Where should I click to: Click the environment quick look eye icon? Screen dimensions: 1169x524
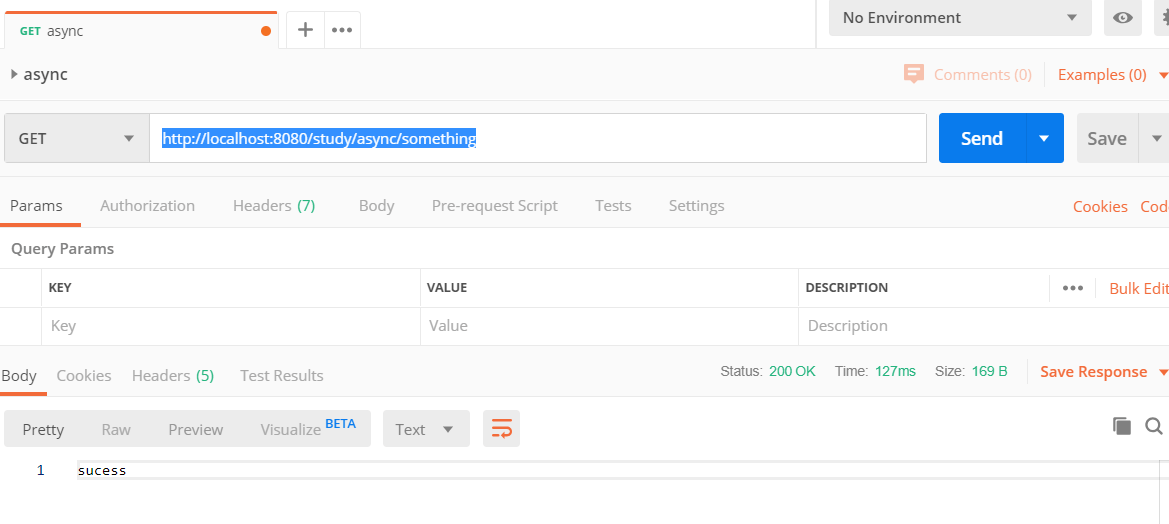pyautogui.click(x=1122, y=17)
